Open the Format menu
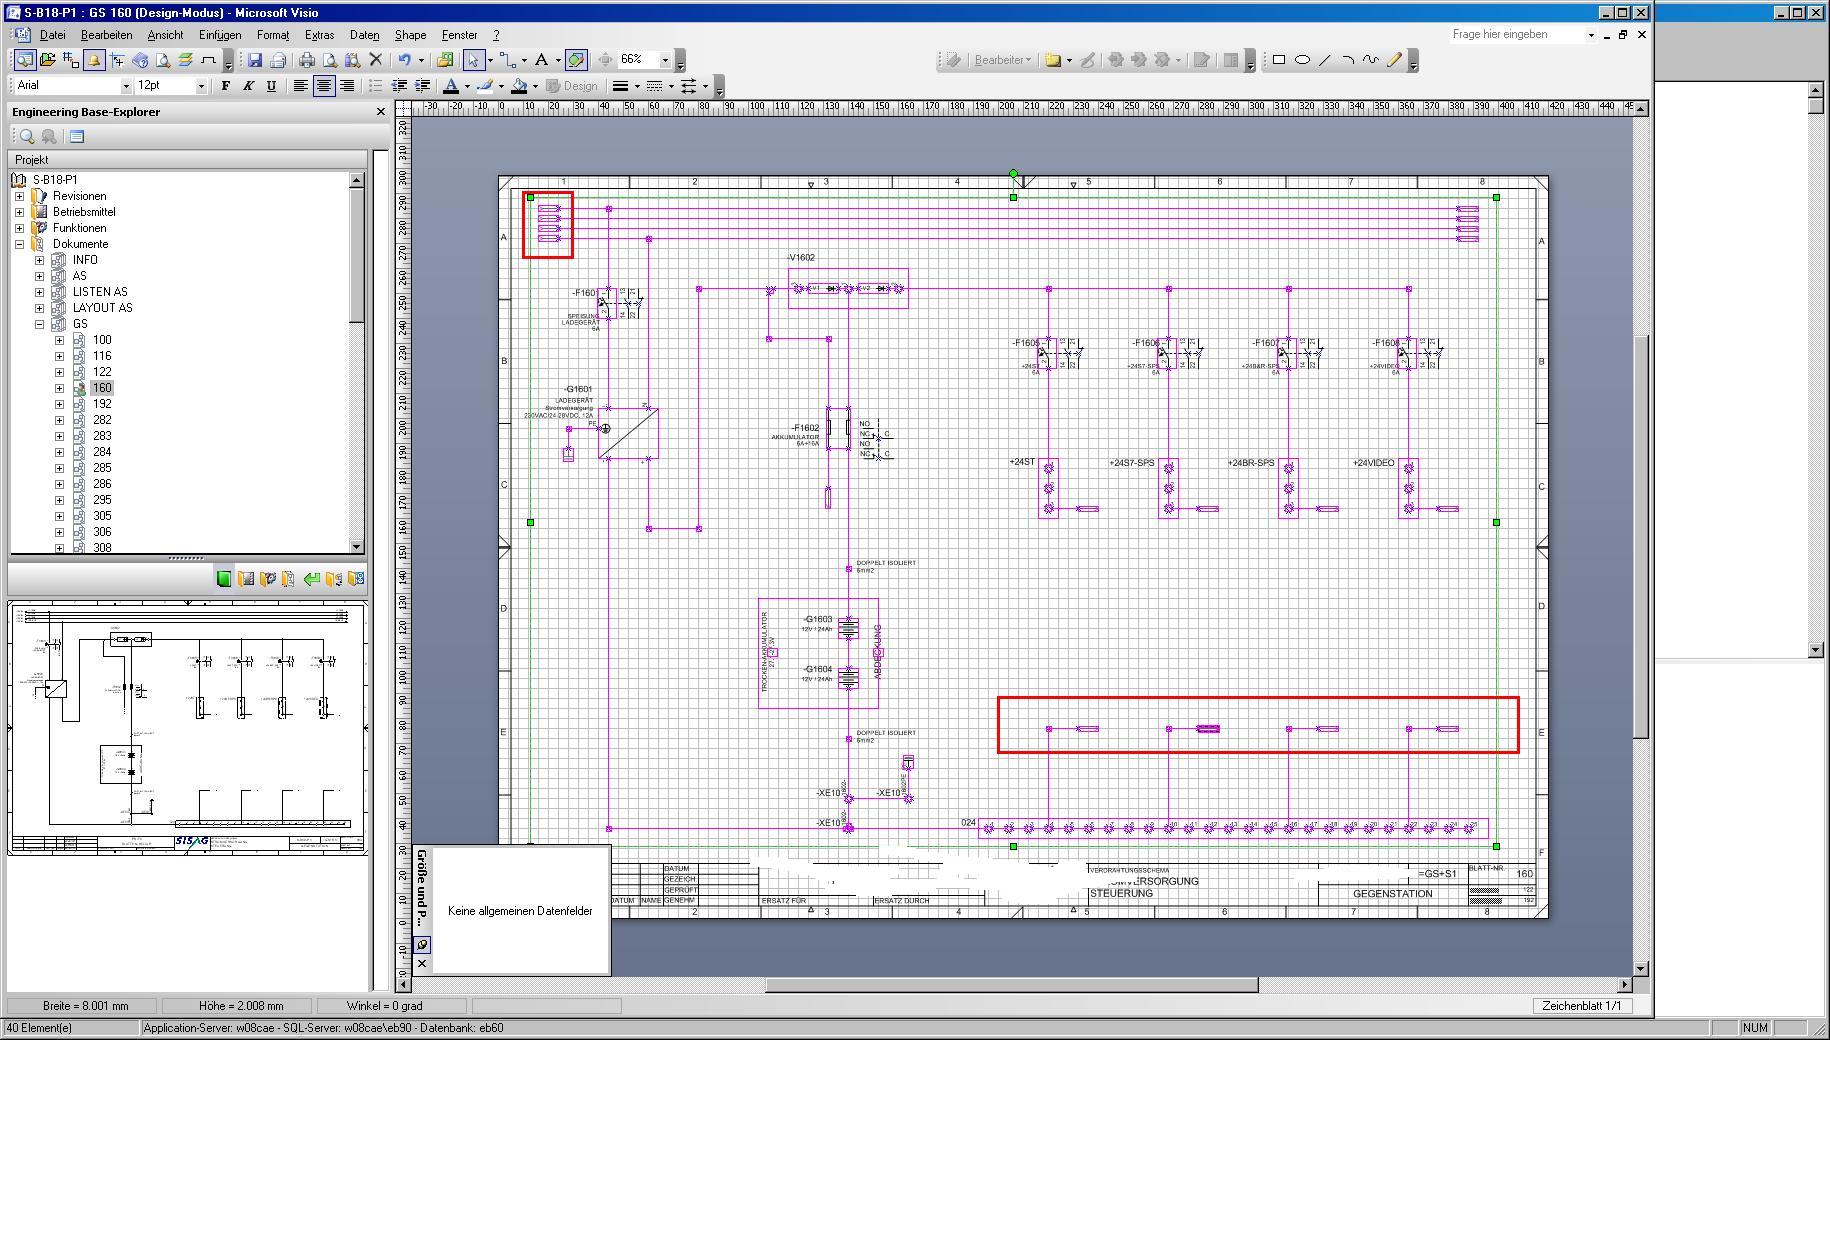Screen dimensions: 1830x1257 point(273,35)
